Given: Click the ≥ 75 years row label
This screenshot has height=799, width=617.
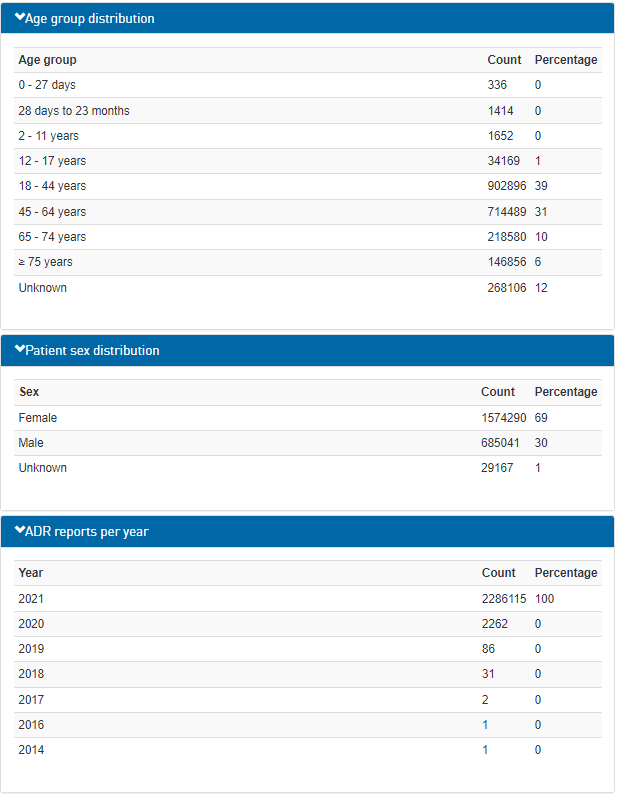Looking at the screenshot, I should pyautogui.click(x=45, y=262).
